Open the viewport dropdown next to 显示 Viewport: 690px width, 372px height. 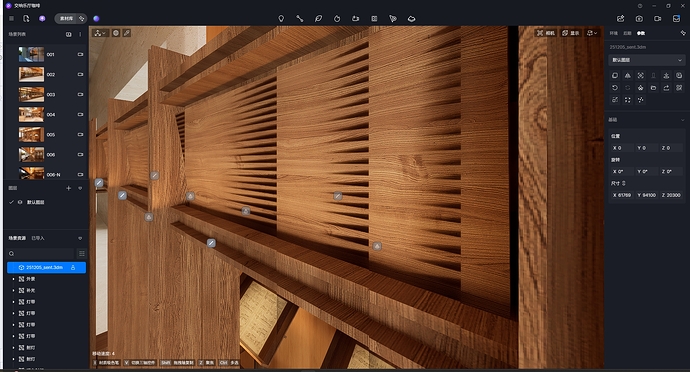click(592, 33)
